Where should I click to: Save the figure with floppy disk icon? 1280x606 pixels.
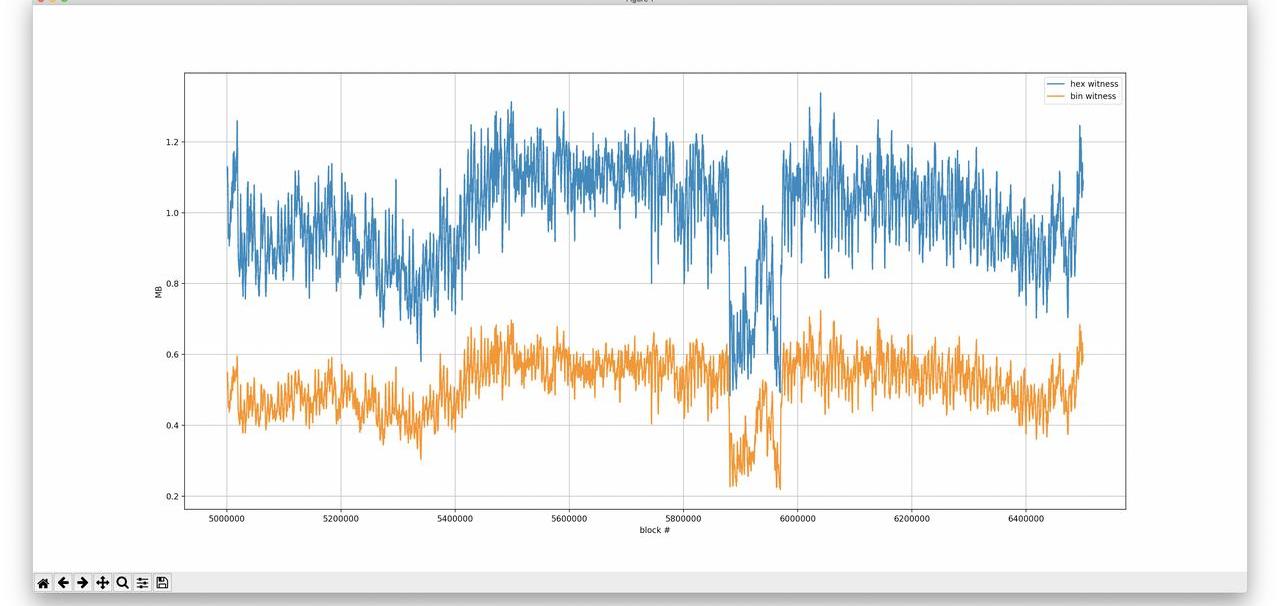coord(162,583)
